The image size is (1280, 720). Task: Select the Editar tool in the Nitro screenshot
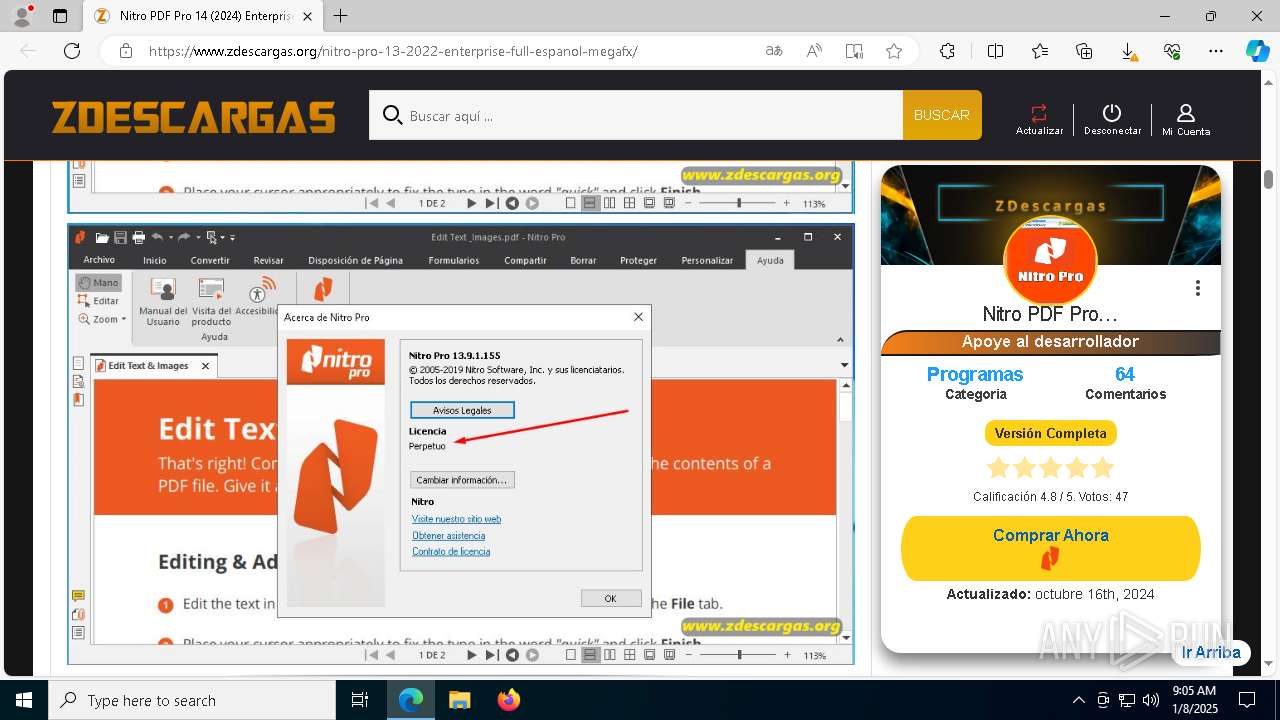[99, 301]
